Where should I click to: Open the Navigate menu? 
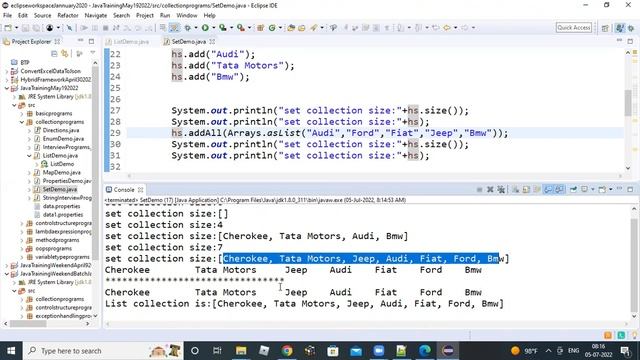tap(96, 16)
